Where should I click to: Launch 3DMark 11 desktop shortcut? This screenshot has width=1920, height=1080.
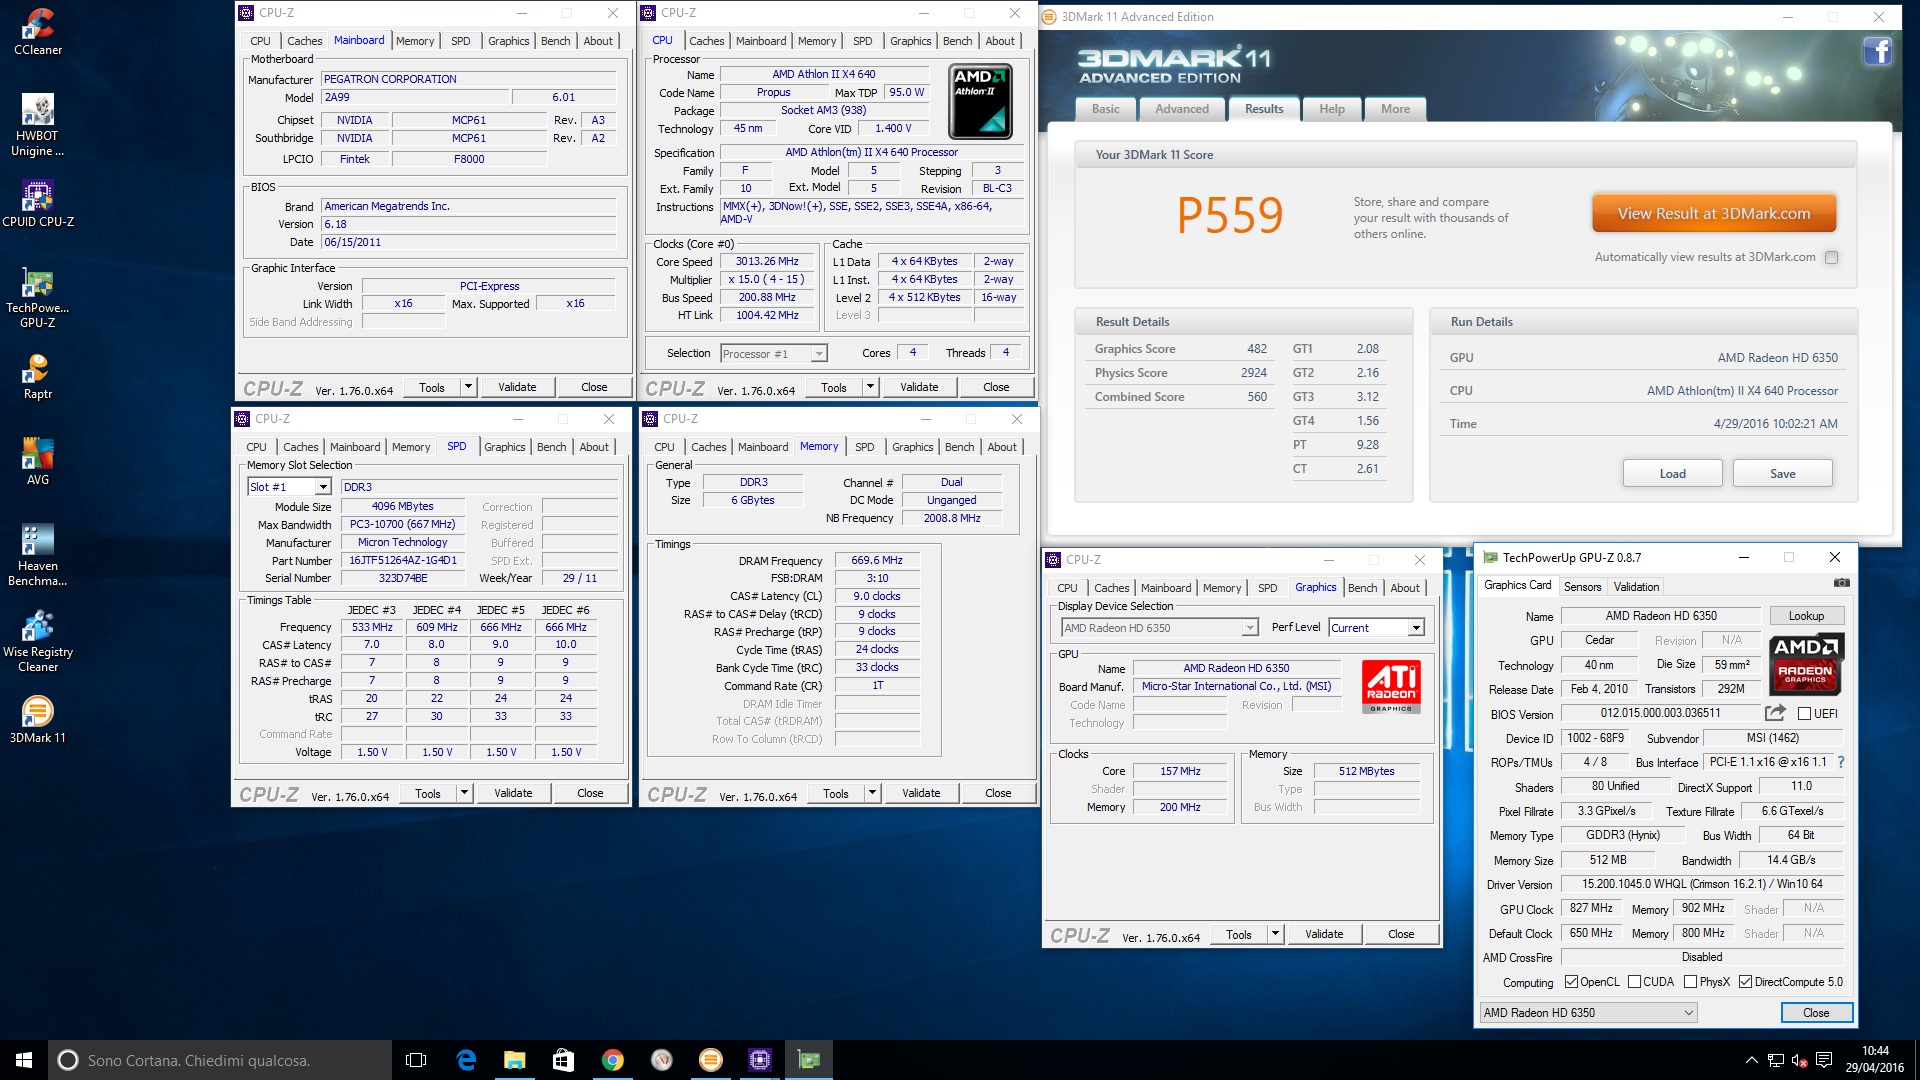[38, 720]
